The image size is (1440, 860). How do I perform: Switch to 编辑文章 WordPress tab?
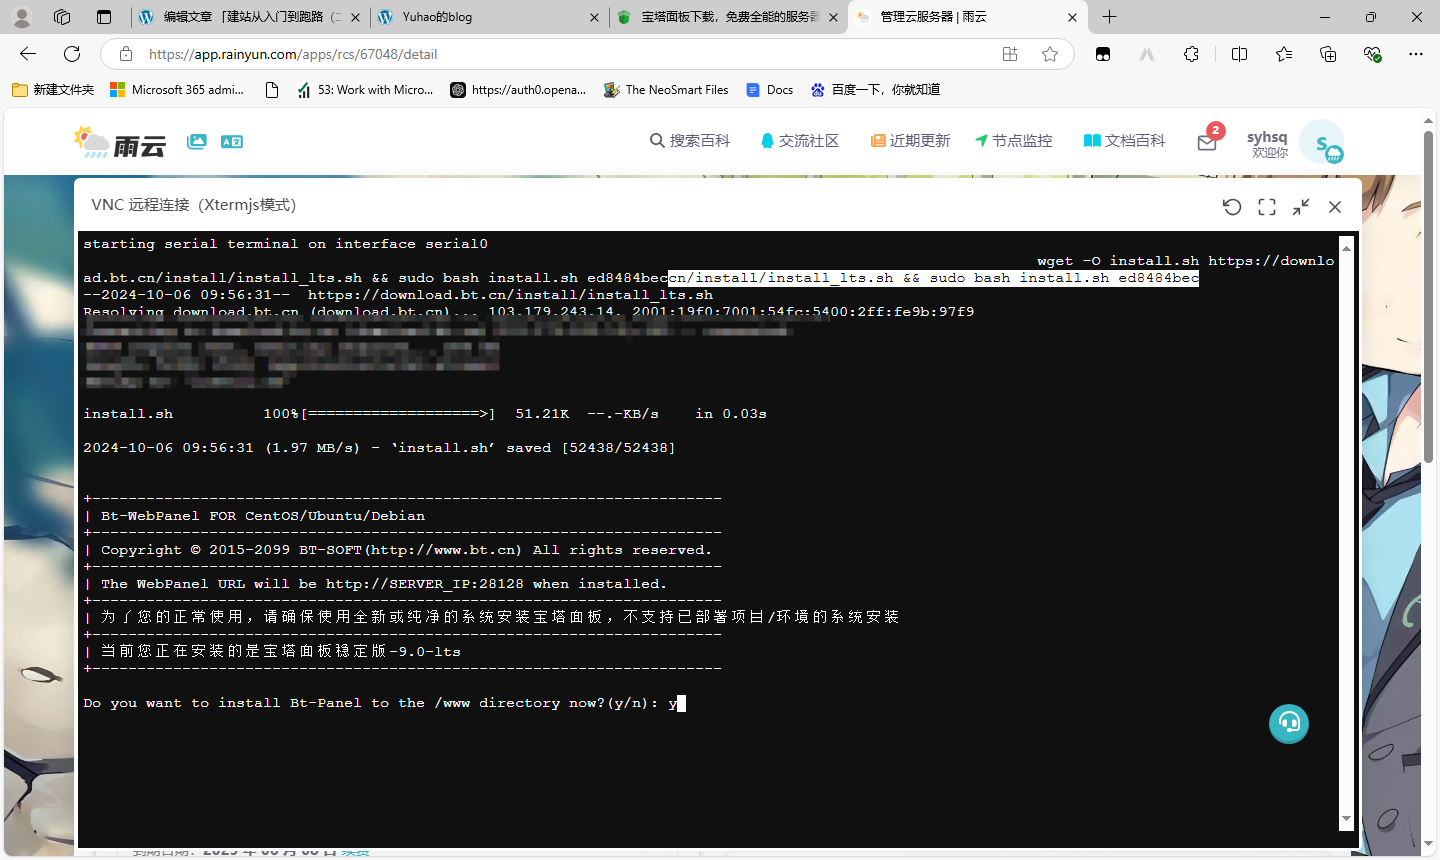click(x=250, y=17)
